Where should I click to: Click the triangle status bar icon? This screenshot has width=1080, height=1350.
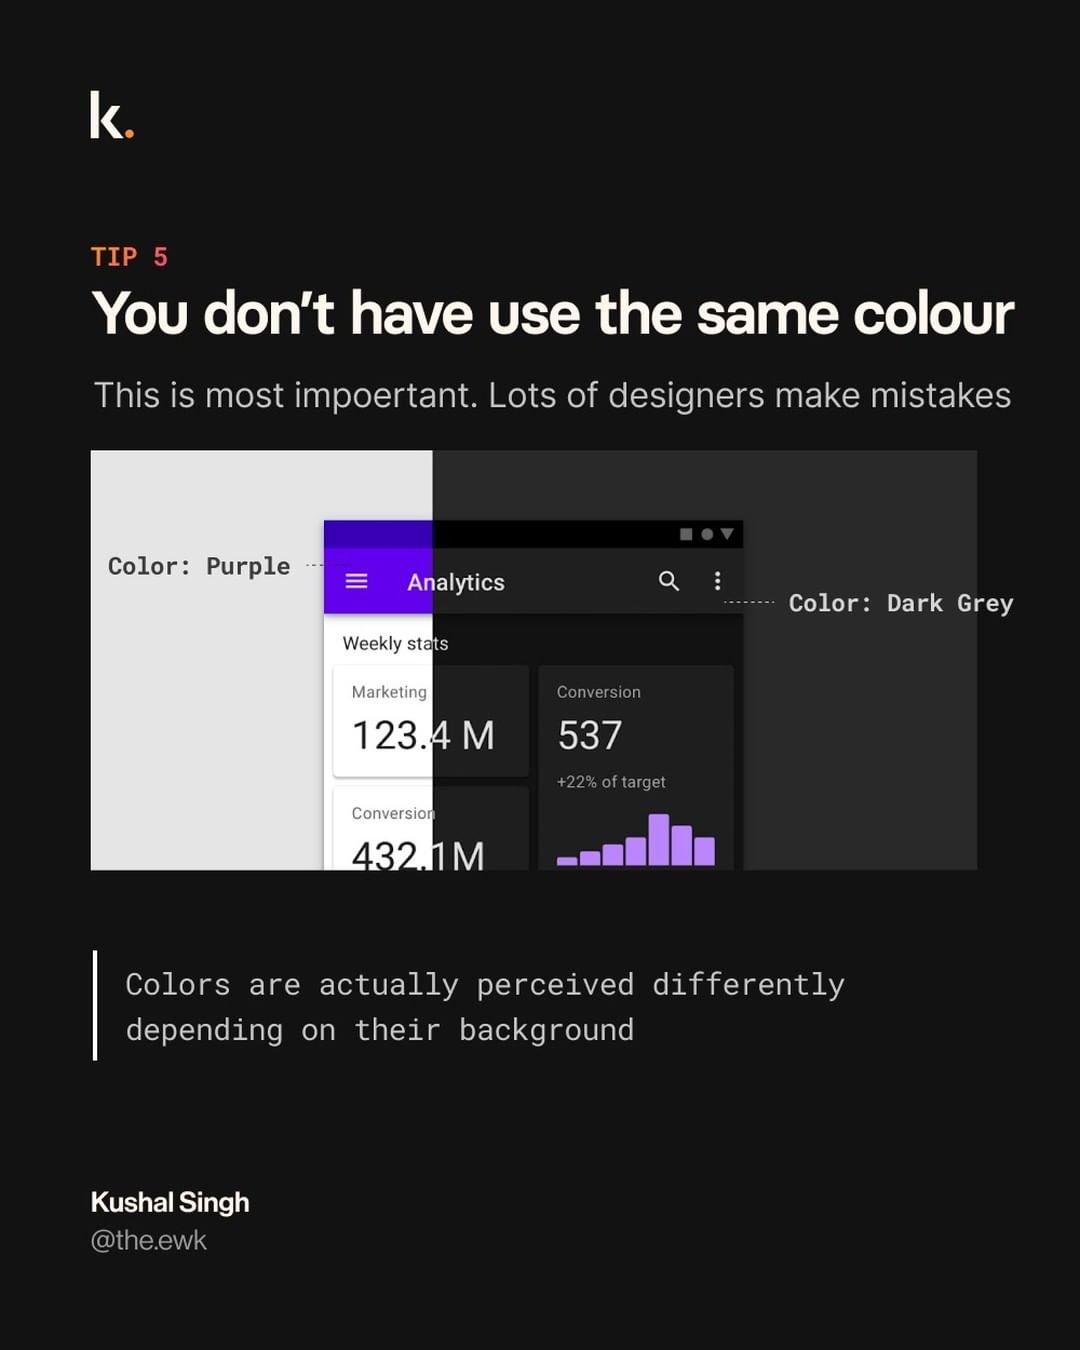click(727, 534)
